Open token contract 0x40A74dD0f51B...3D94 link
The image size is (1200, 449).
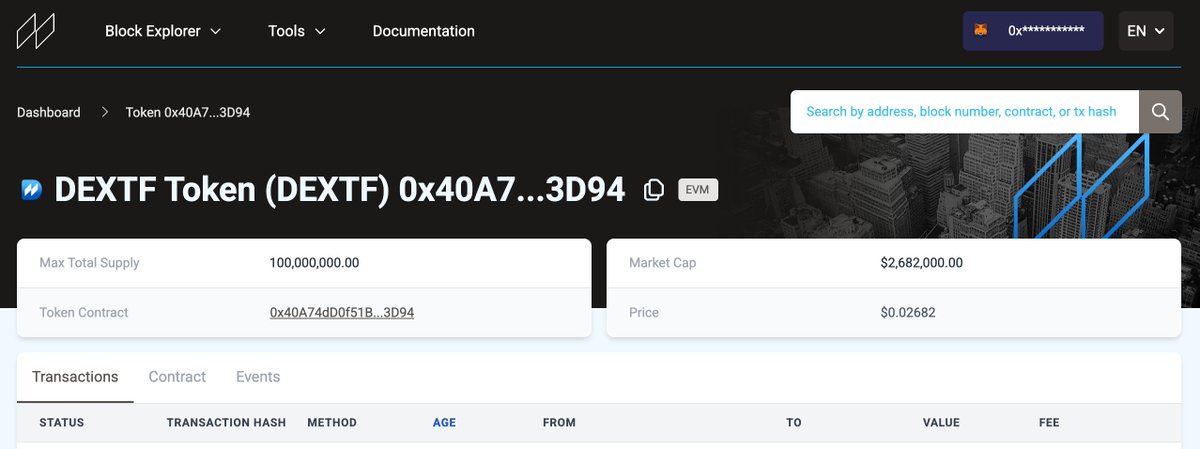(342, 312)
